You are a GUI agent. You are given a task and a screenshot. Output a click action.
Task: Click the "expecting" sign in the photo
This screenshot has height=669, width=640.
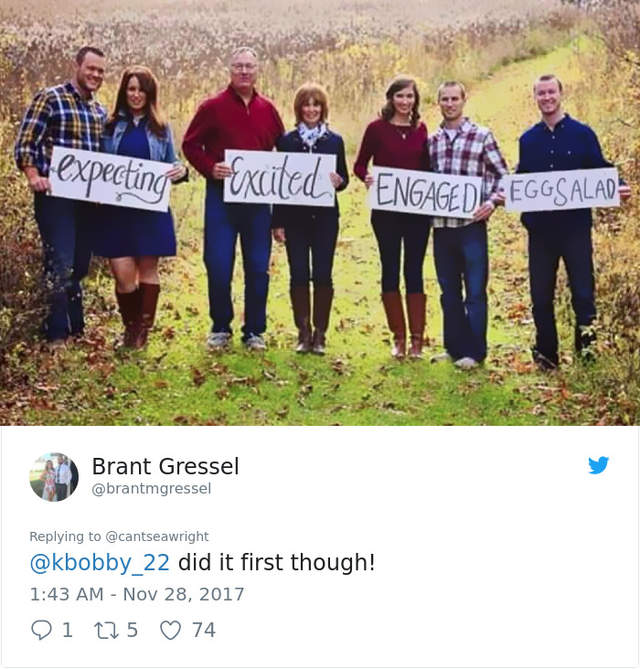[112, 179]
